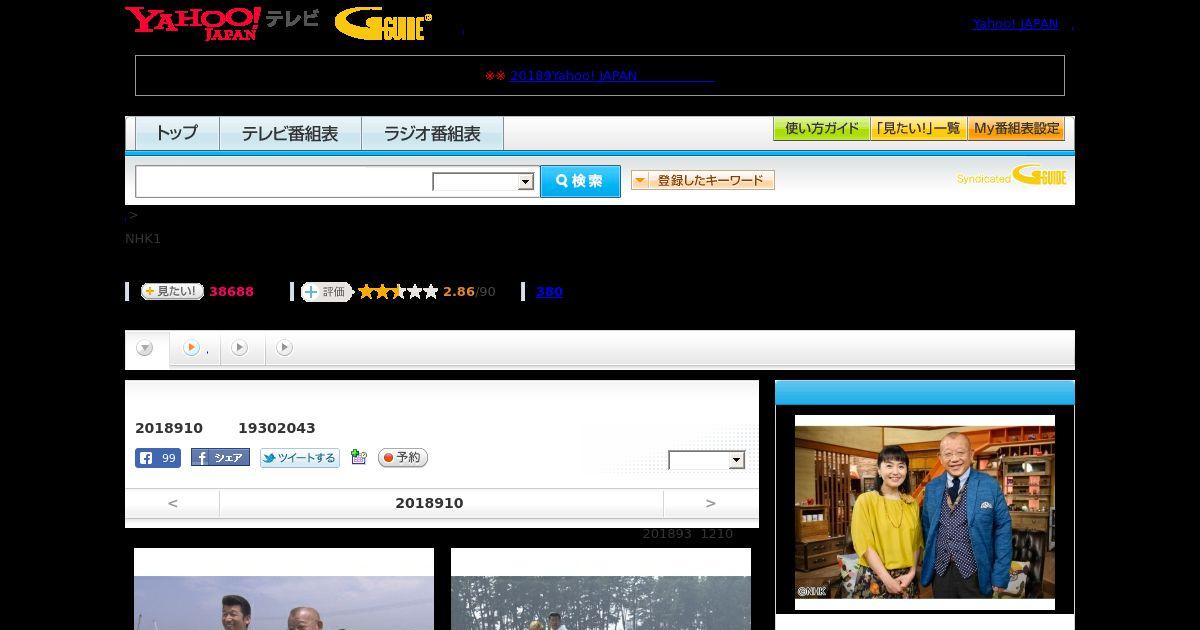Click the NHK1 channel text
The image size is (1200, 630).
click(x=143, y=238)
